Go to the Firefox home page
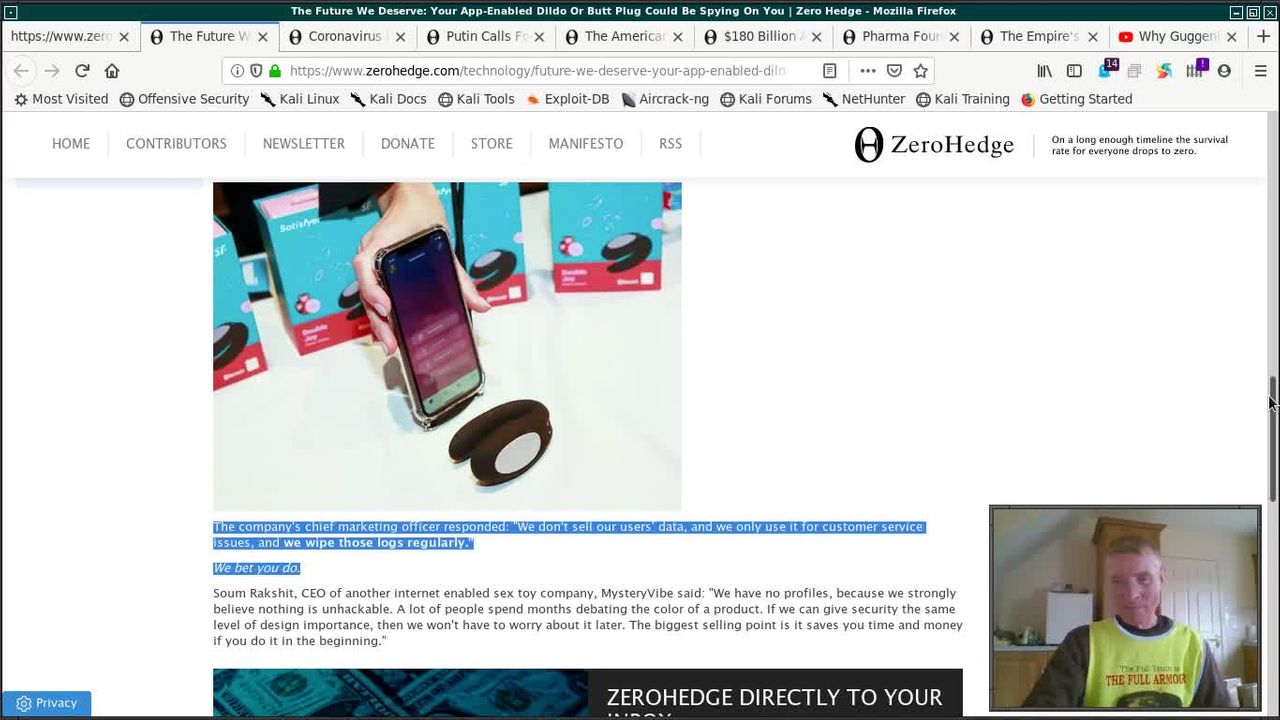1280x720 pixels. (112, 71)
